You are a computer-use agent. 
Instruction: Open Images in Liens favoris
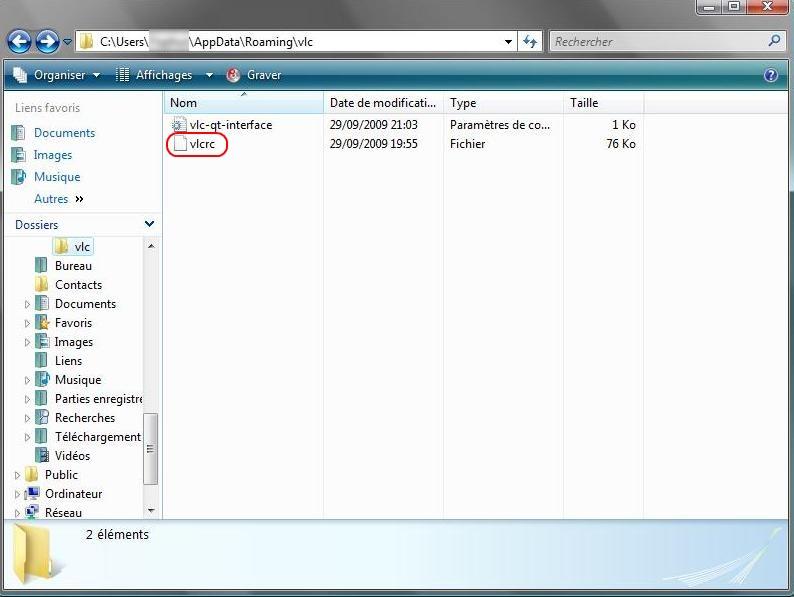point(53,155)
